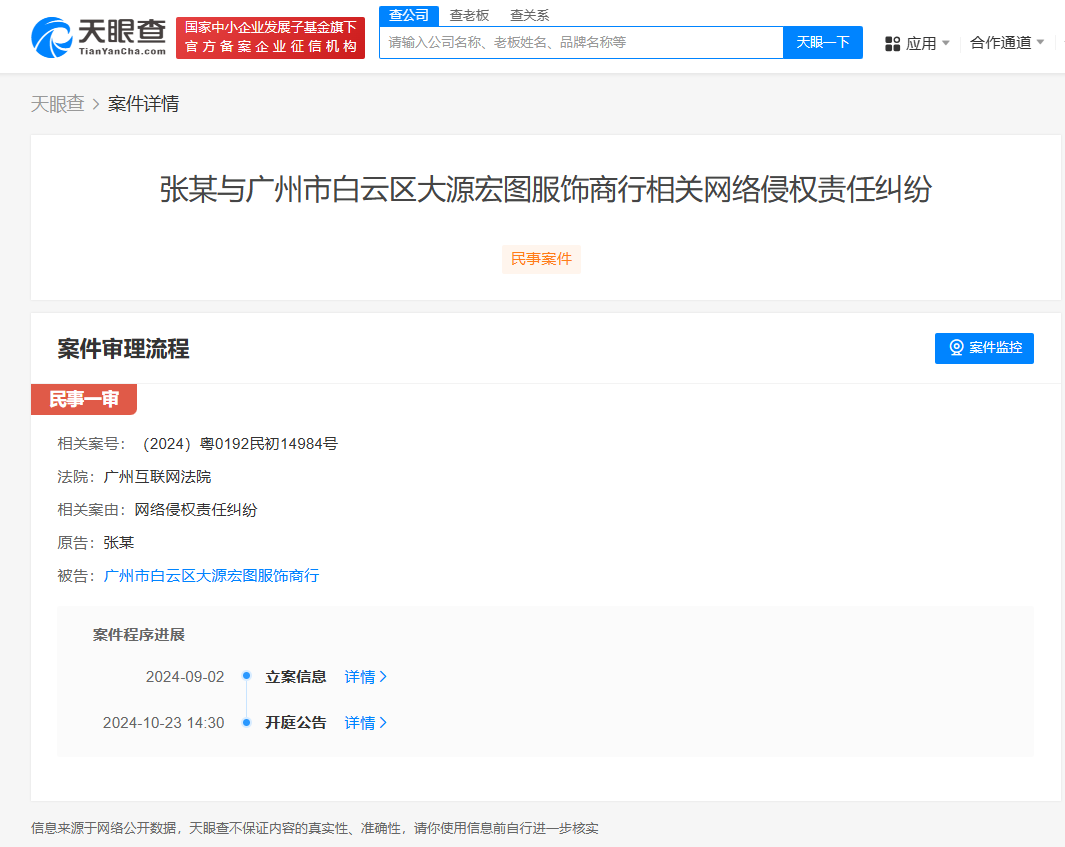Select the 民事一审 tab label
Screen dimensions: 1065x847
coord(84,399)
